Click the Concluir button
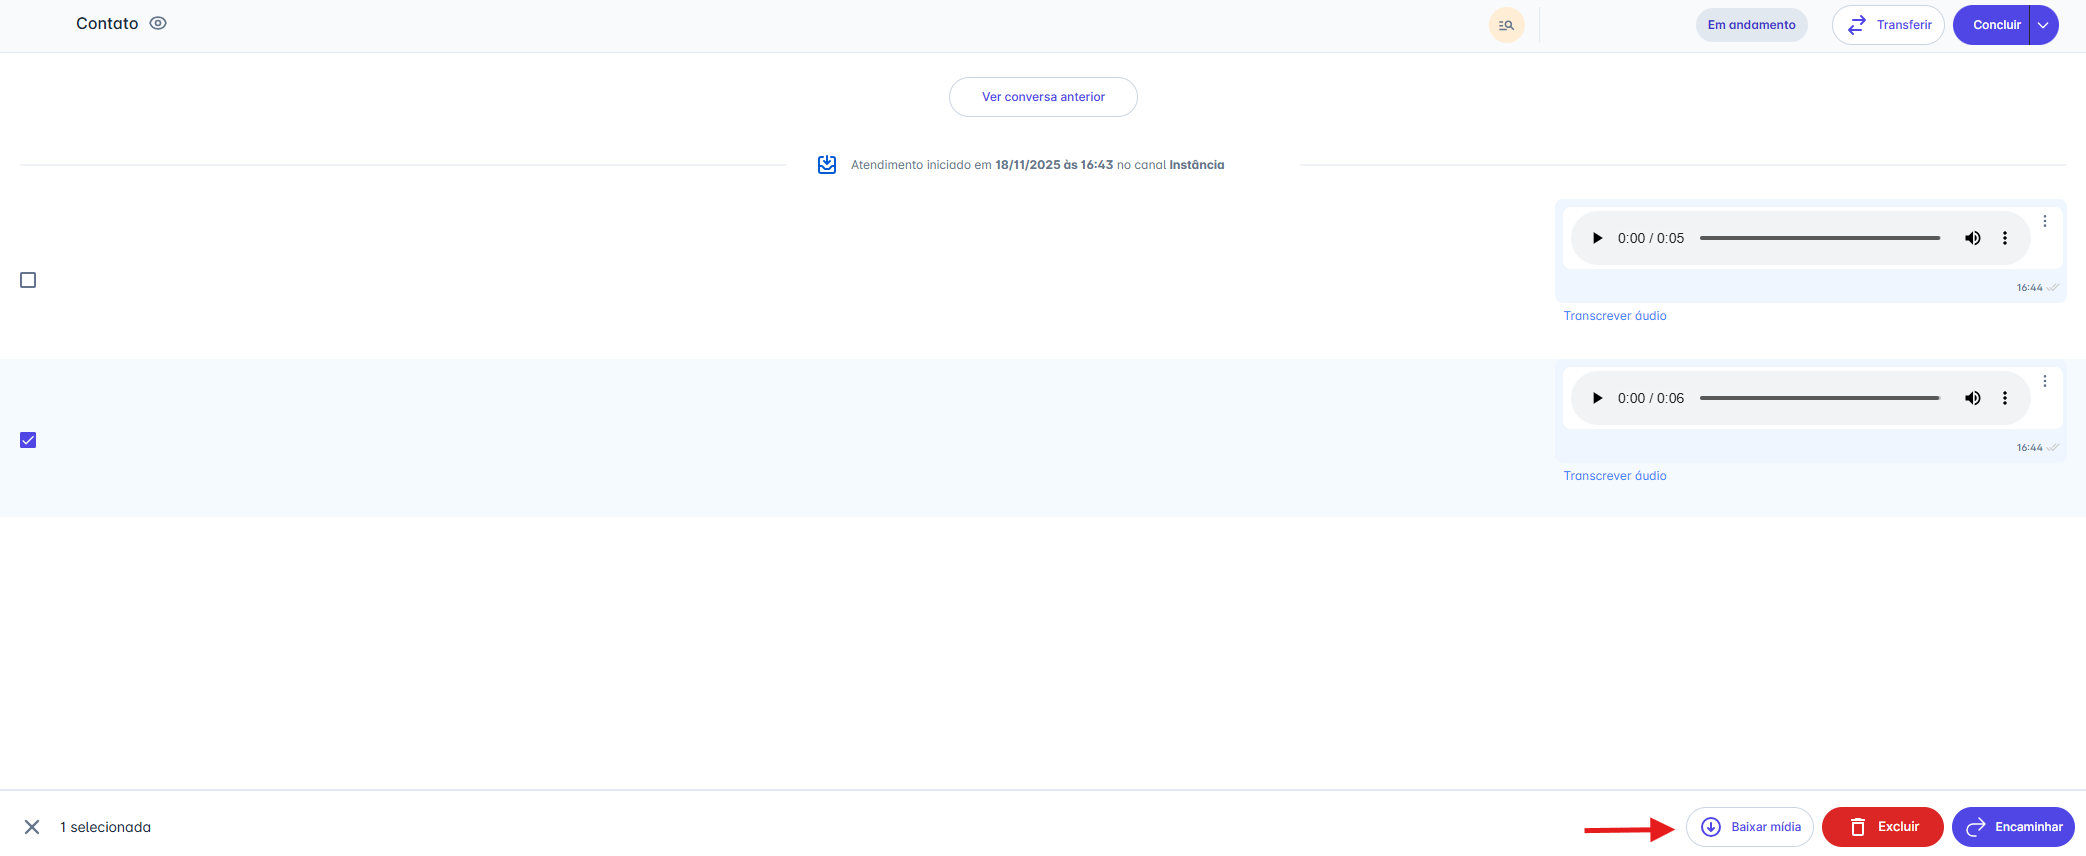This screenshot has height=856, width=2086. click(x=1995, y=25)
